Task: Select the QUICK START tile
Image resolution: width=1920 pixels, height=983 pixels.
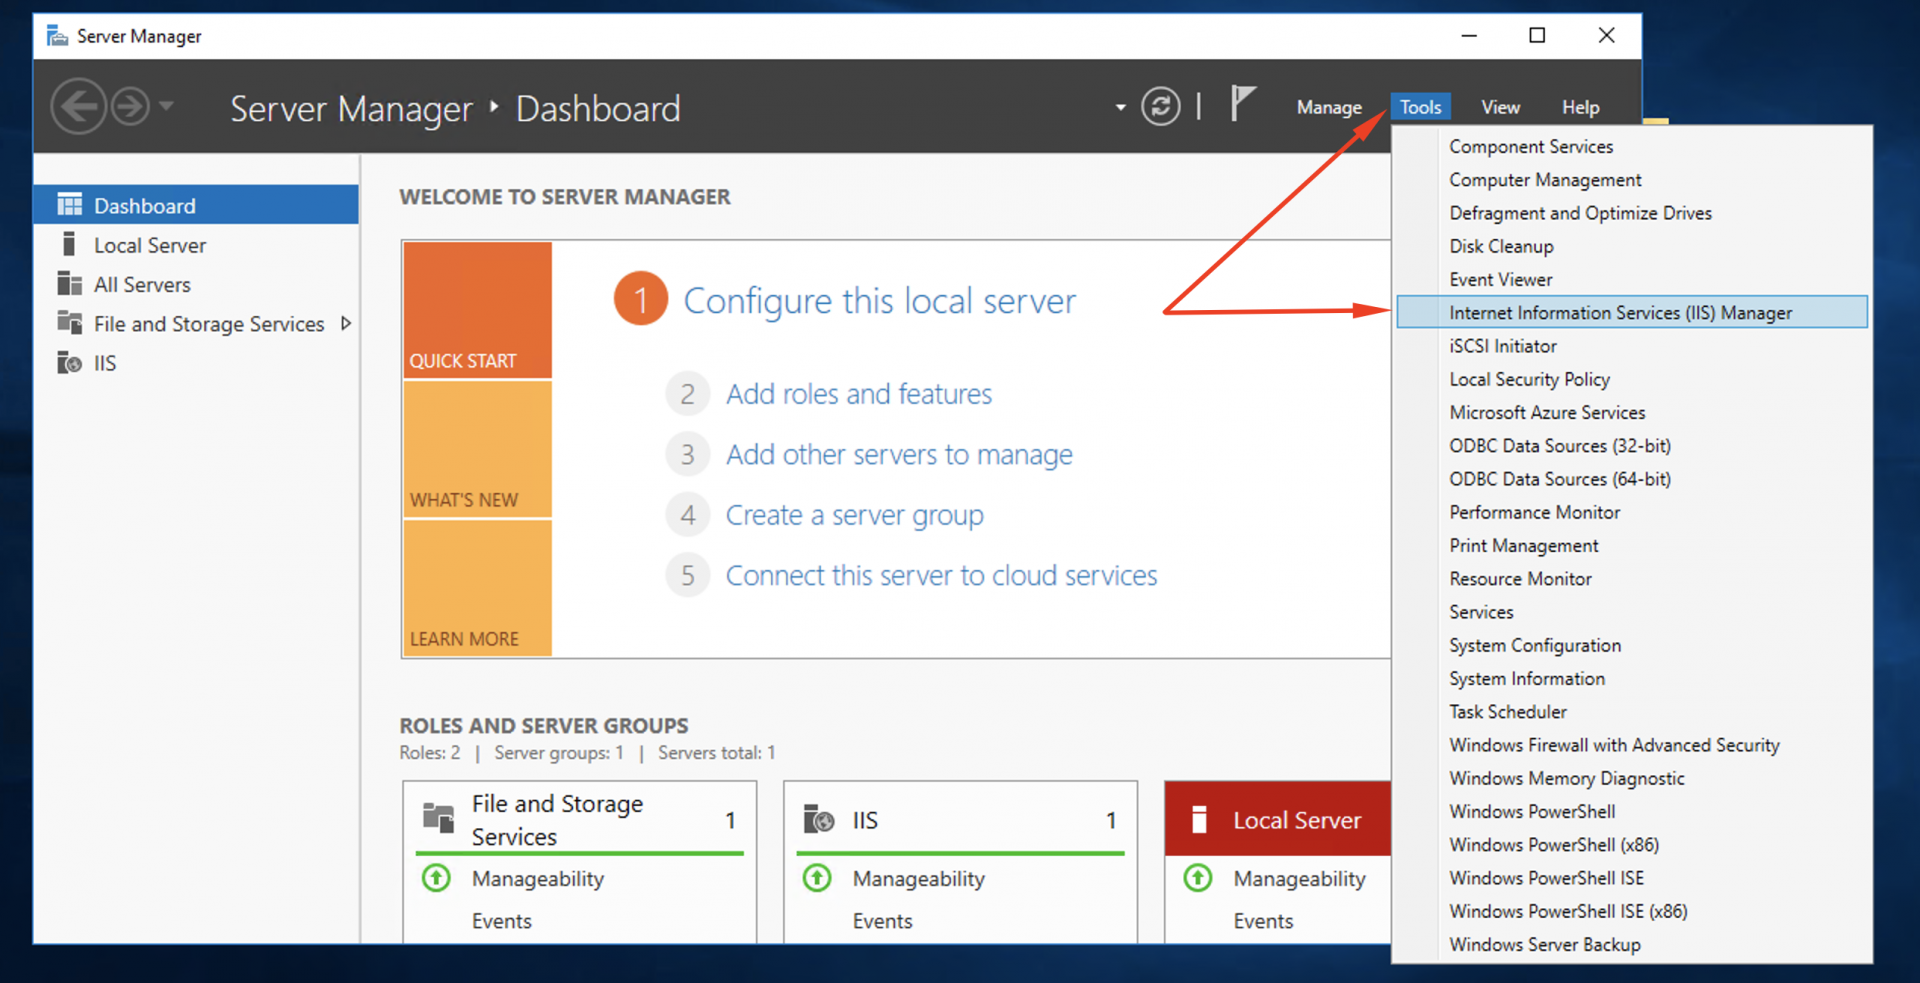Action: coord(478,310)
